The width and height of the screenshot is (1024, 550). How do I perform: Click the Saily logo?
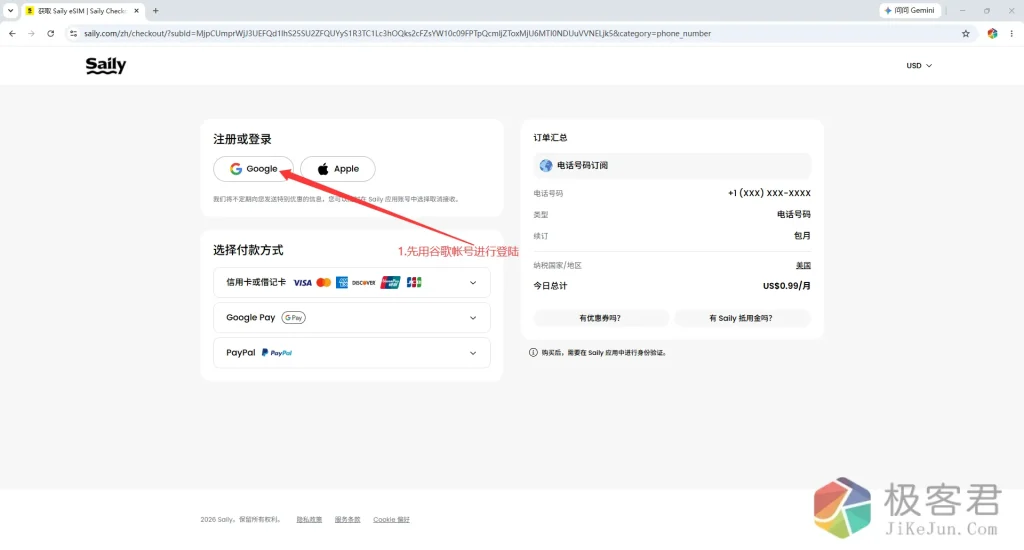106,65
